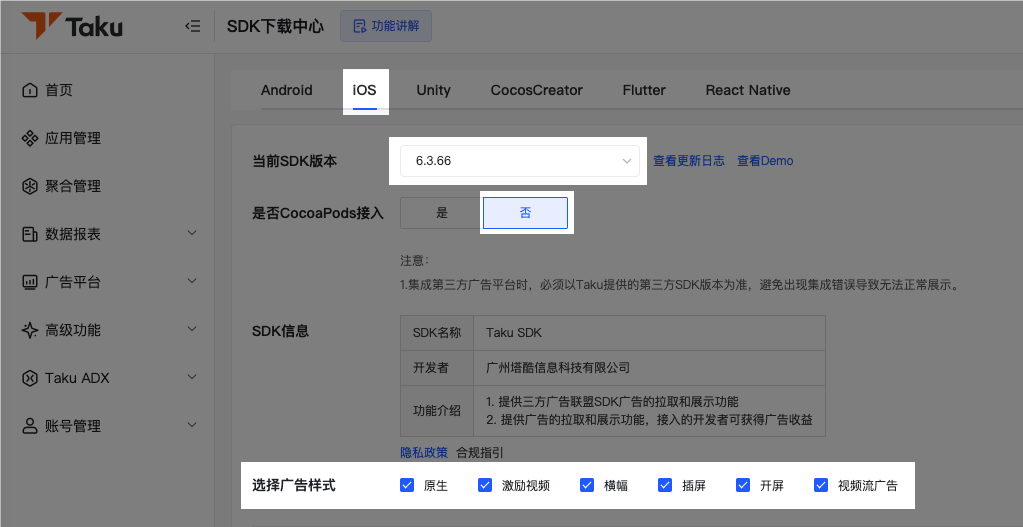Image resolution: width=1023 pixels, height=527 pixels.
Task: Collapse the sidebar with the menu-fold icon
Action: click(192, 26)
